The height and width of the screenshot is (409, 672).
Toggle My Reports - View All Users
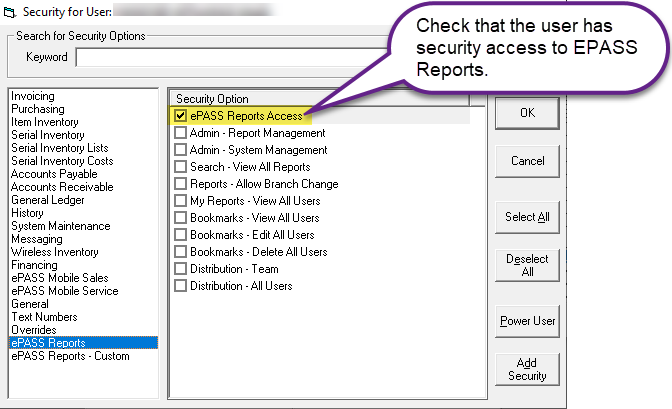pyautogui.click(x=180, y=201)
